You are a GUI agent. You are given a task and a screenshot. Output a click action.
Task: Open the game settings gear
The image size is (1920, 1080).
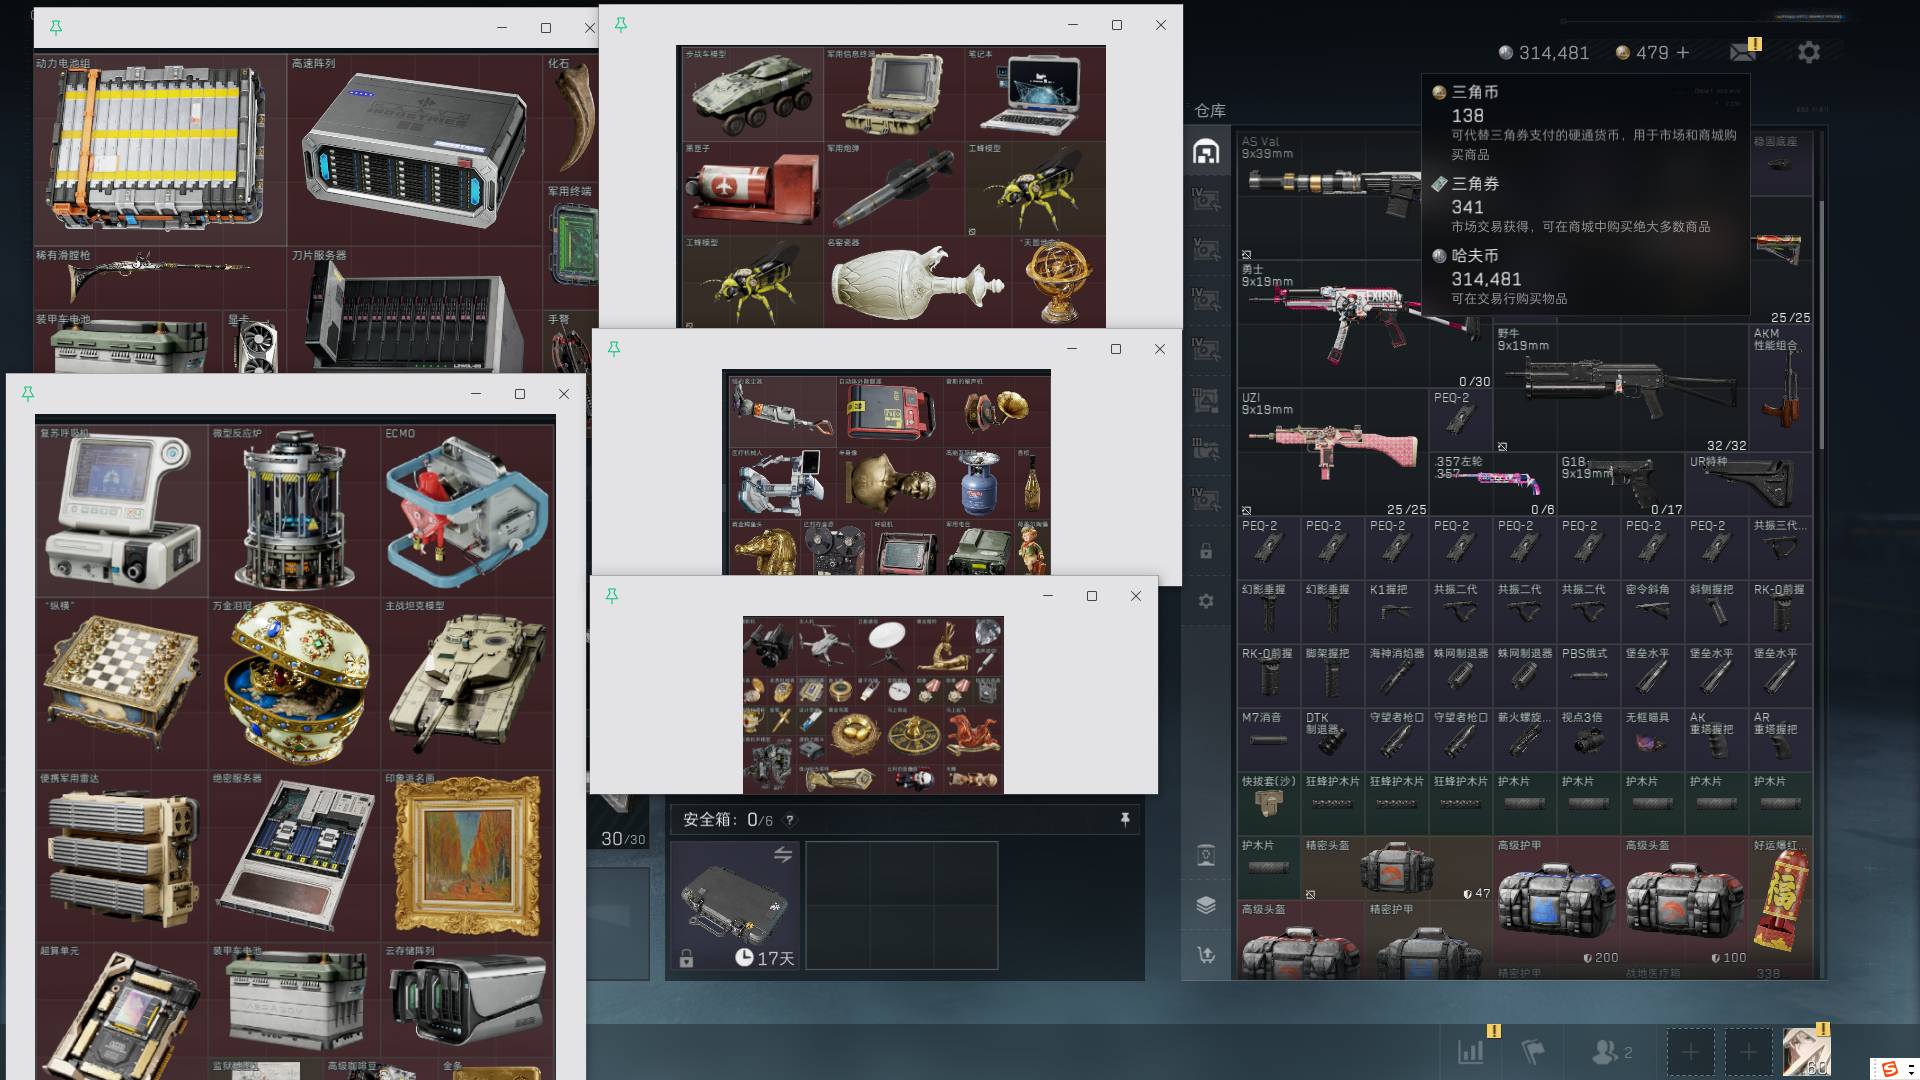[x=1808, y=52]
